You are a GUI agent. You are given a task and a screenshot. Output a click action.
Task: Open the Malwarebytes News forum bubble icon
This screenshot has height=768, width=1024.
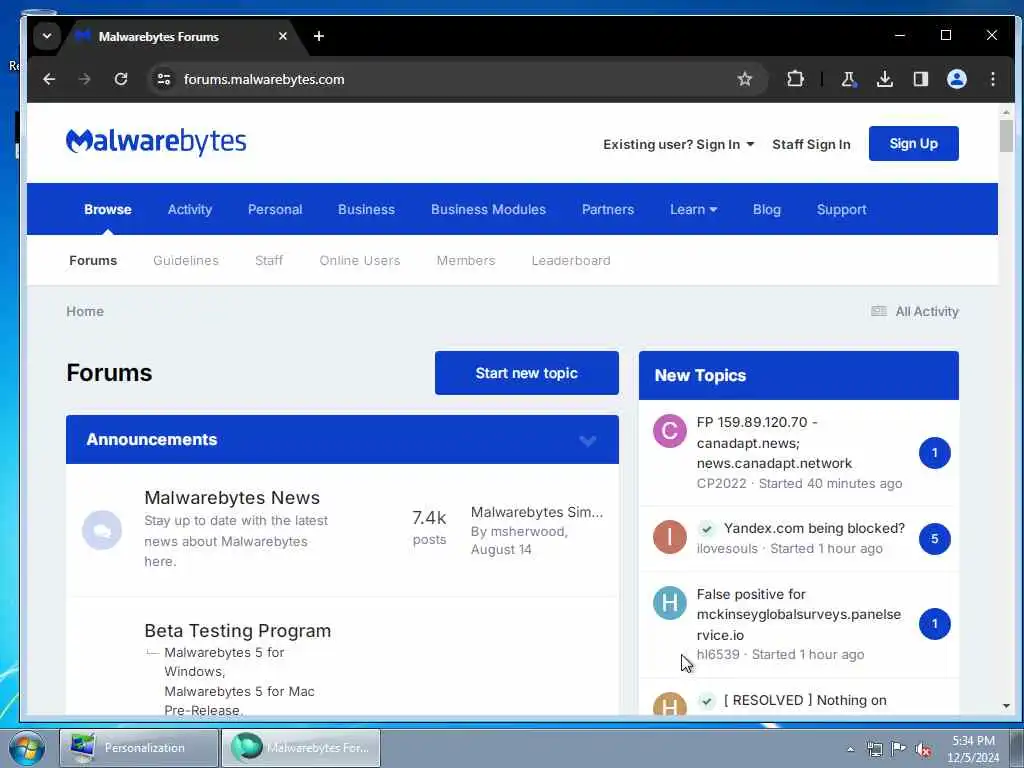click(x=102, y=530)
